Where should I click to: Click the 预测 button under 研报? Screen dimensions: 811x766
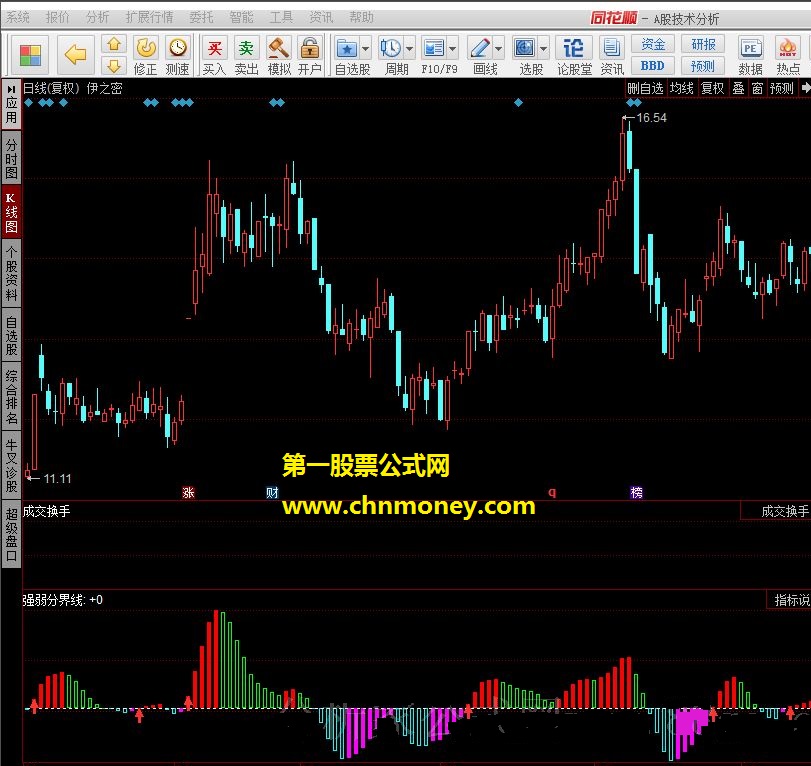pos(703,66)
